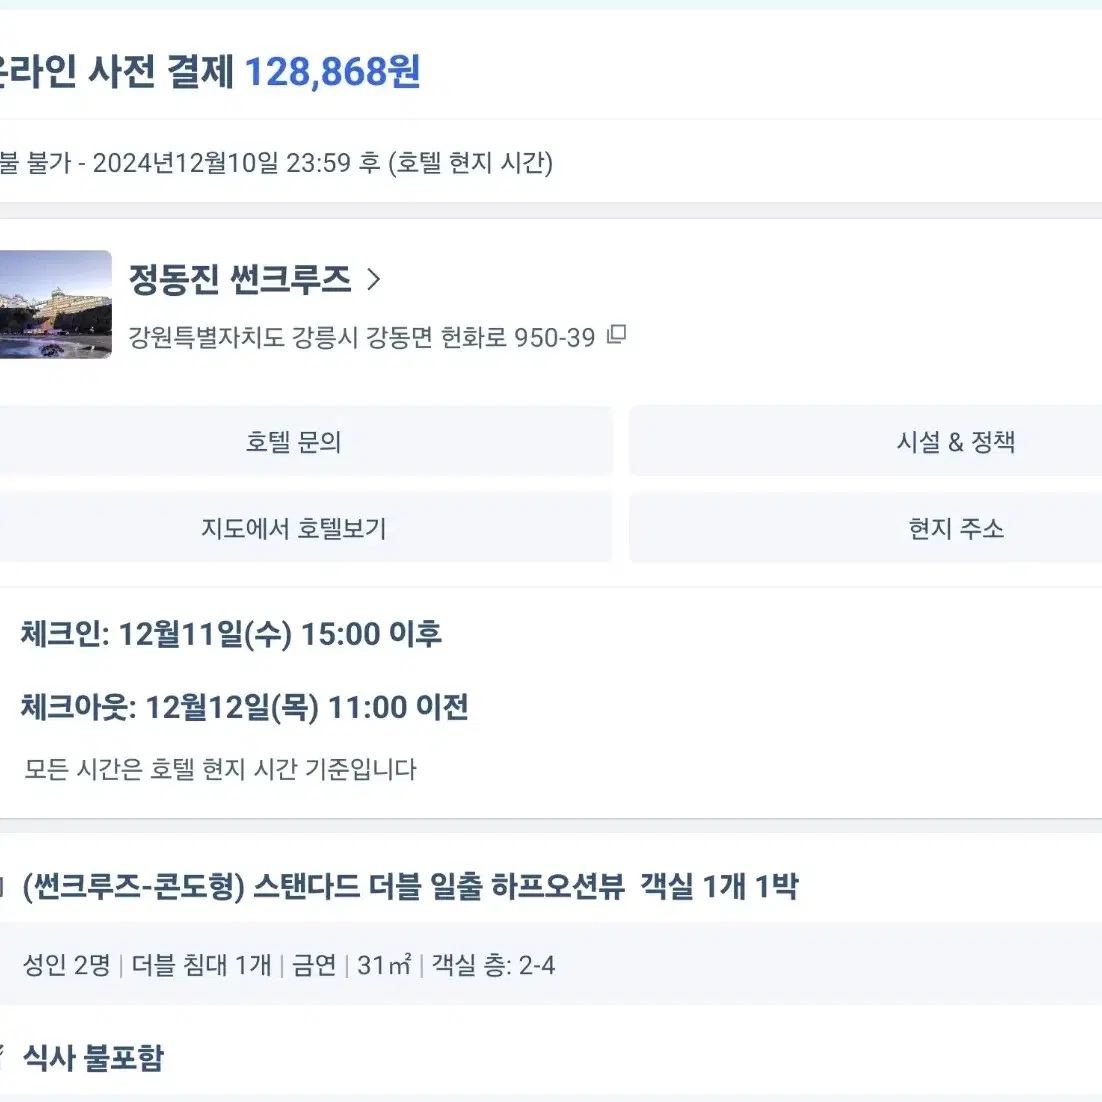Image resolution: width=1102 pixels, height=1102 pixels.
Task: Open the 시설 & 정책 button
Action: pyautogui.click(x=865, y=441)
